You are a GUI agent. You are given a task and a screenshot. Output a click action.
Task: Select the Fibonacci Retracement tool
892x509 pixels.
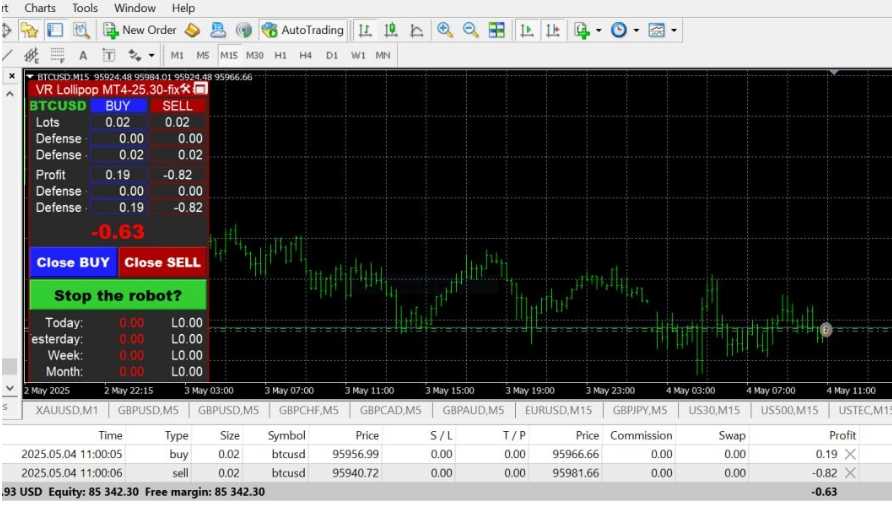click(x=57, y=55)
